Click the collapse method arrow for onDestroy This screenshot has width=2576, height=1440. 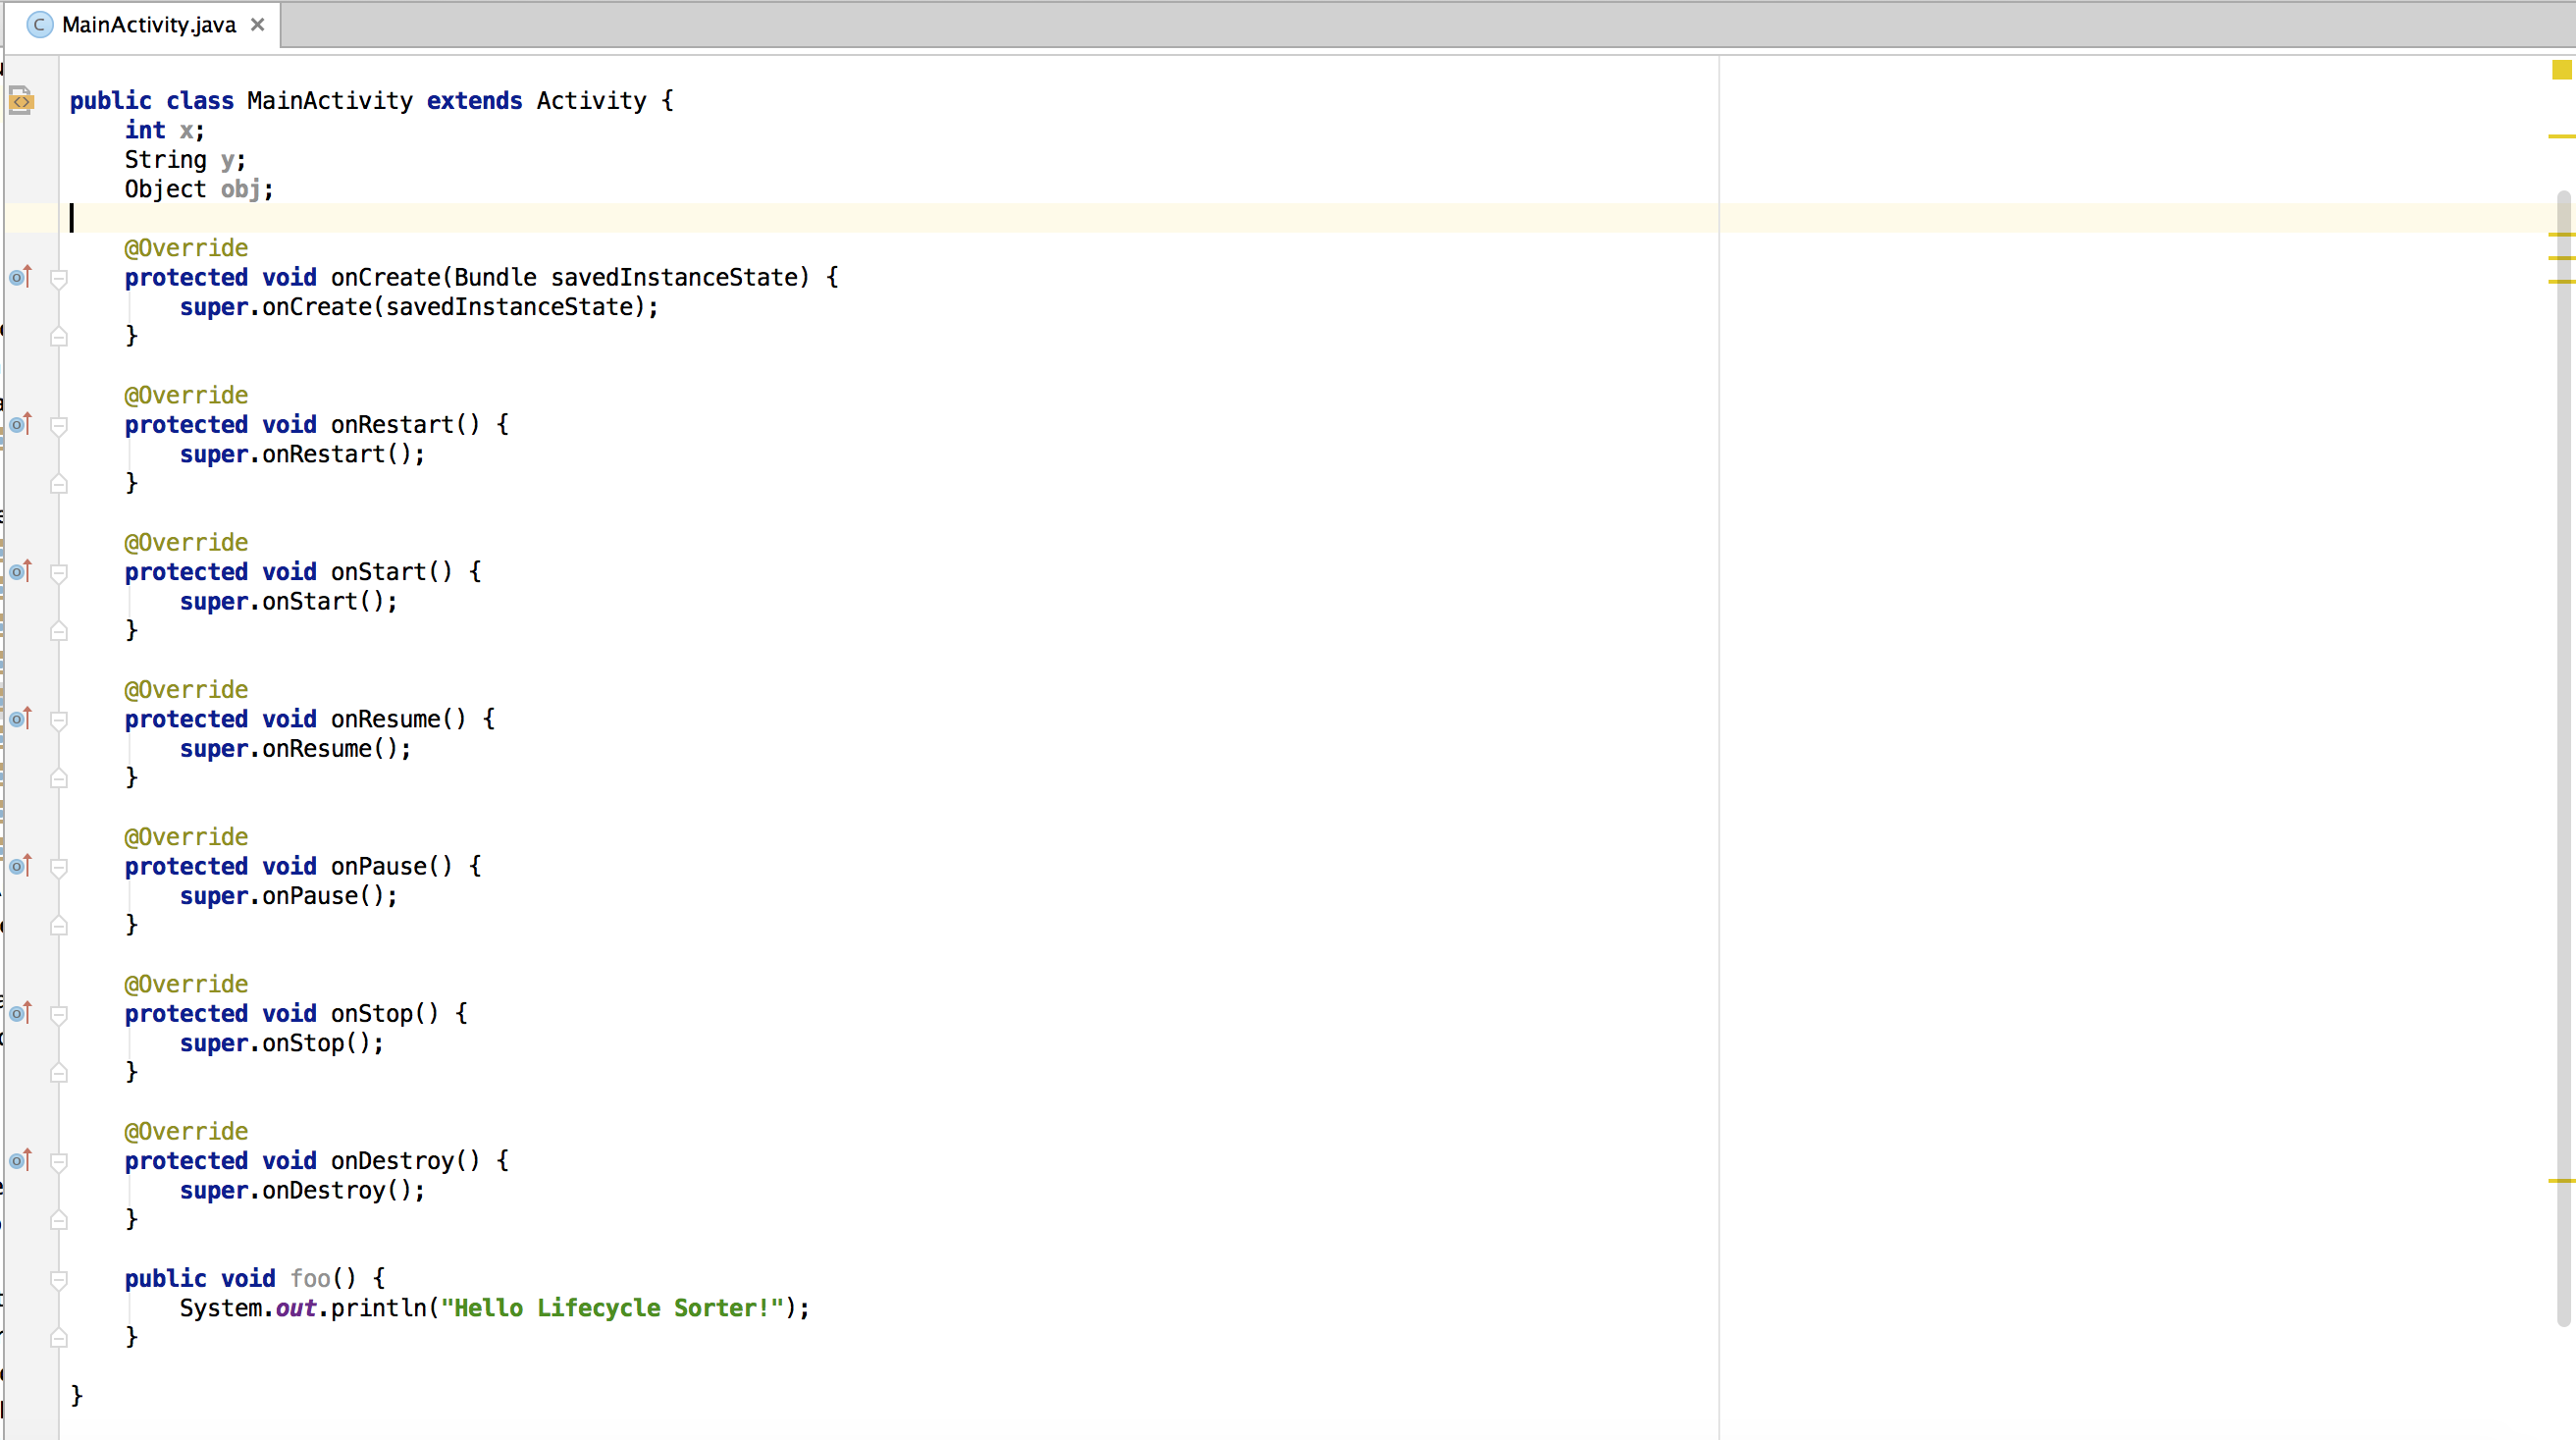pyautogui.click(x=51, y=1158)
